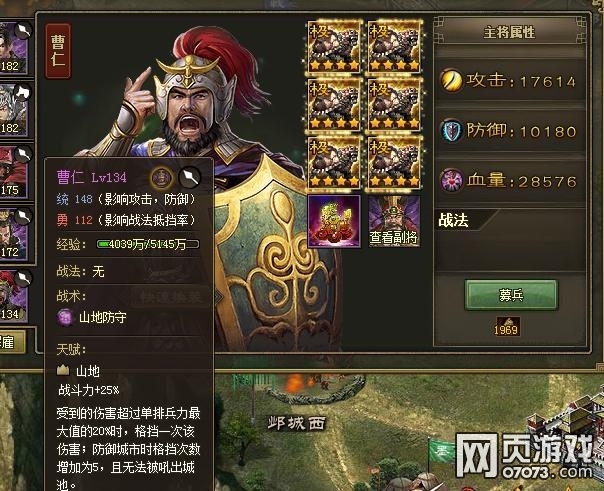Select the general portrait level 134

[14, 297]
